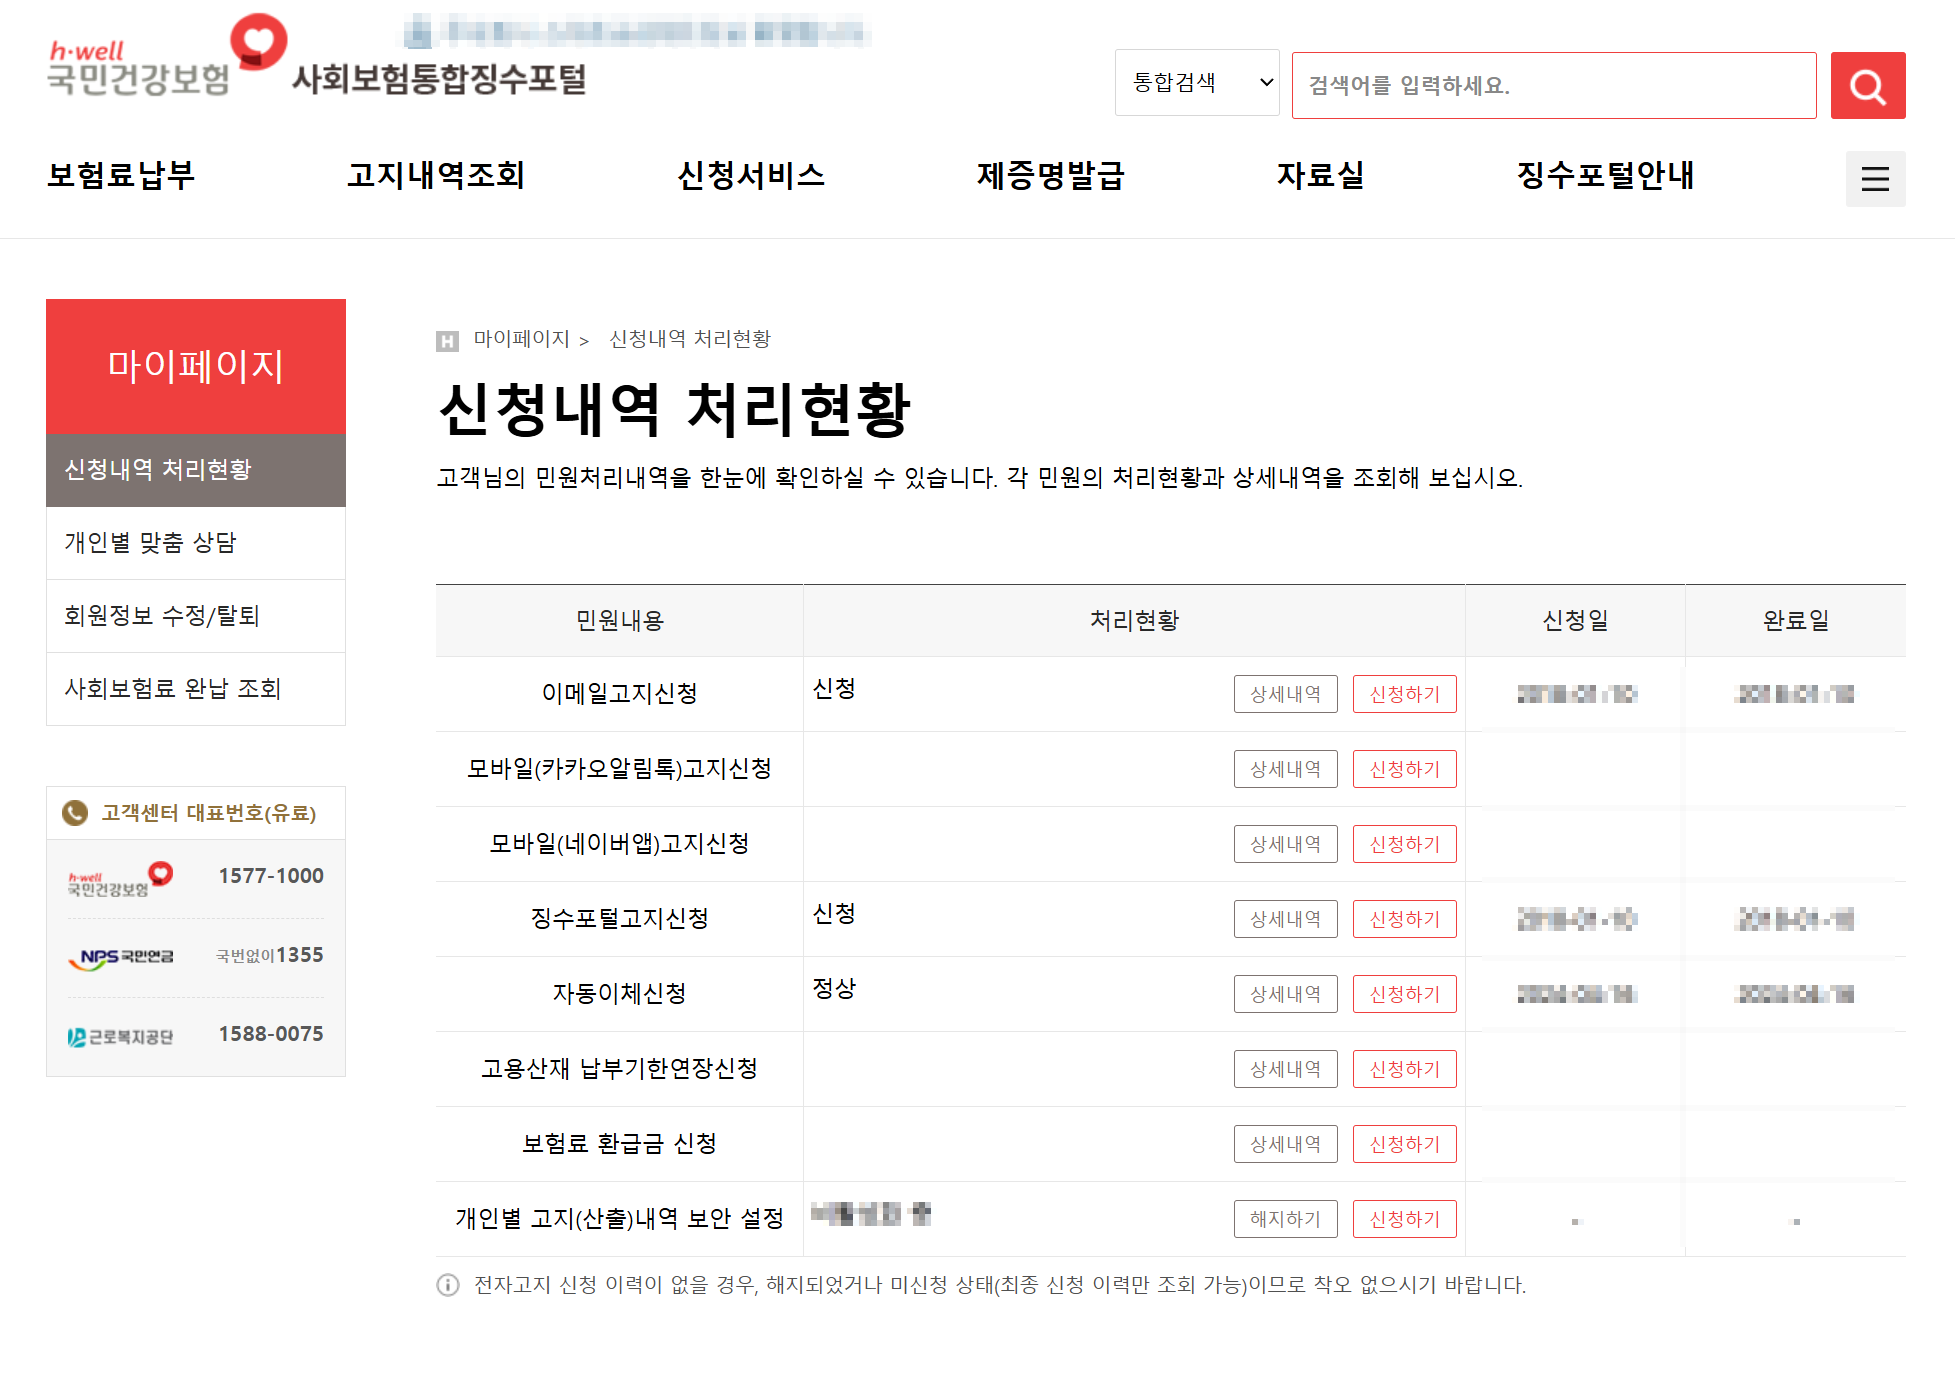
Task: Click the customer center phone icon
Action: (75, 813)
